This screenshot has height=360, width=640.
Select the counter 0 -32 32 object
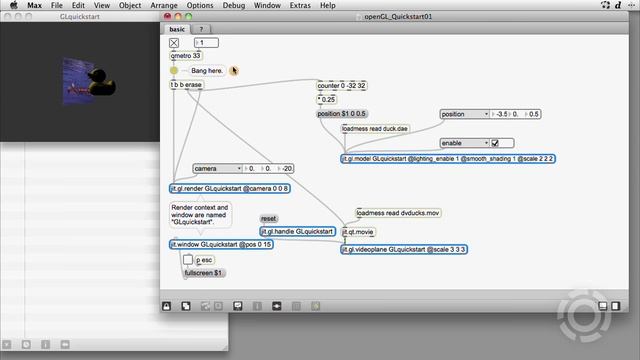tap(341, 86)
